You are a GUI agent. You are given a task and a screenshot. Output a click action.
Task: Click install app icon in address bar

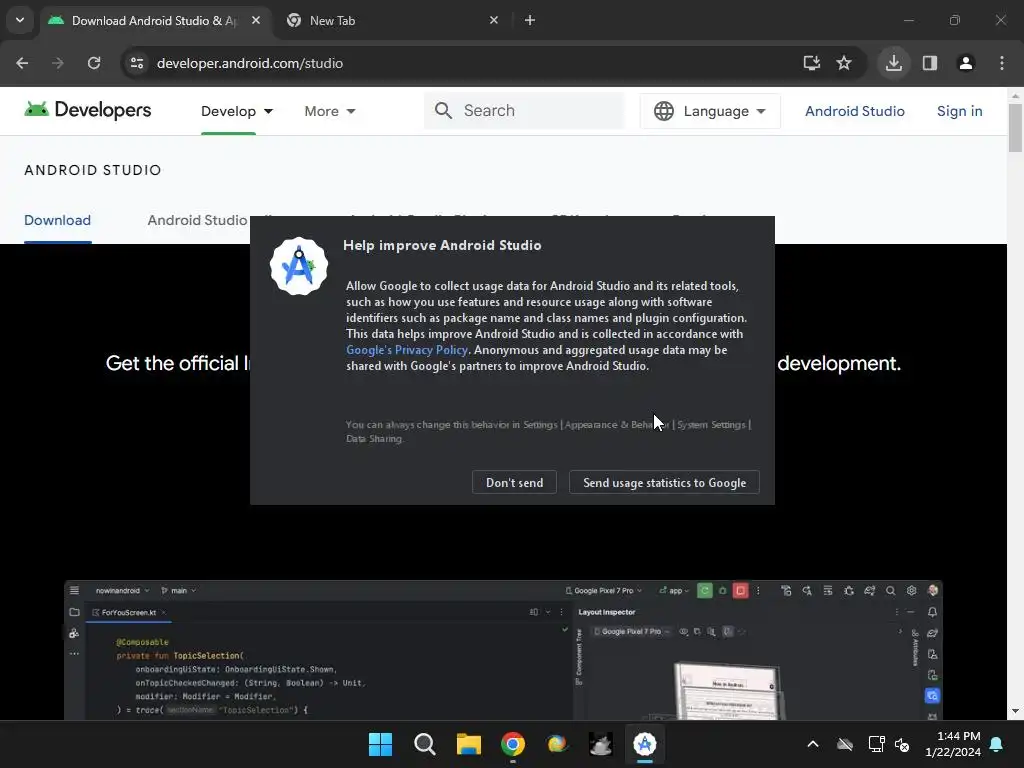(812, 63)
